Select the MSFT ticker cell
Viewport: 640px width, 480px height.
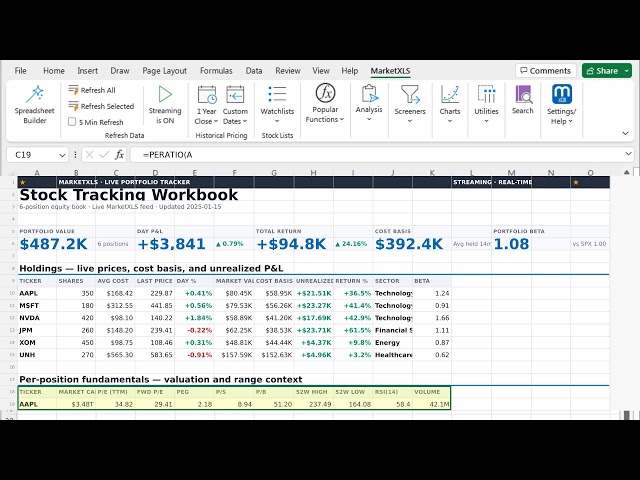click(x=37, y=305)
